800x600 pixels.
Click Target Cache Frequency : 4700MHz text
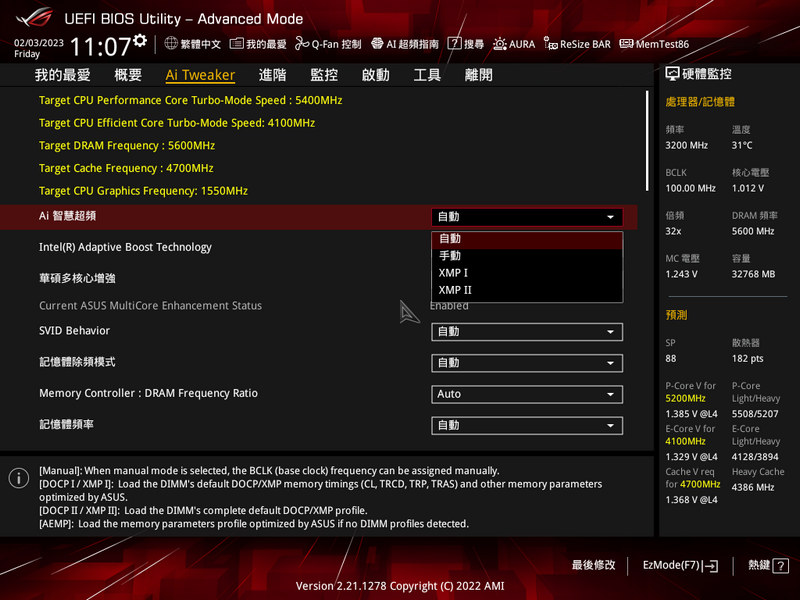pos(126,168)
